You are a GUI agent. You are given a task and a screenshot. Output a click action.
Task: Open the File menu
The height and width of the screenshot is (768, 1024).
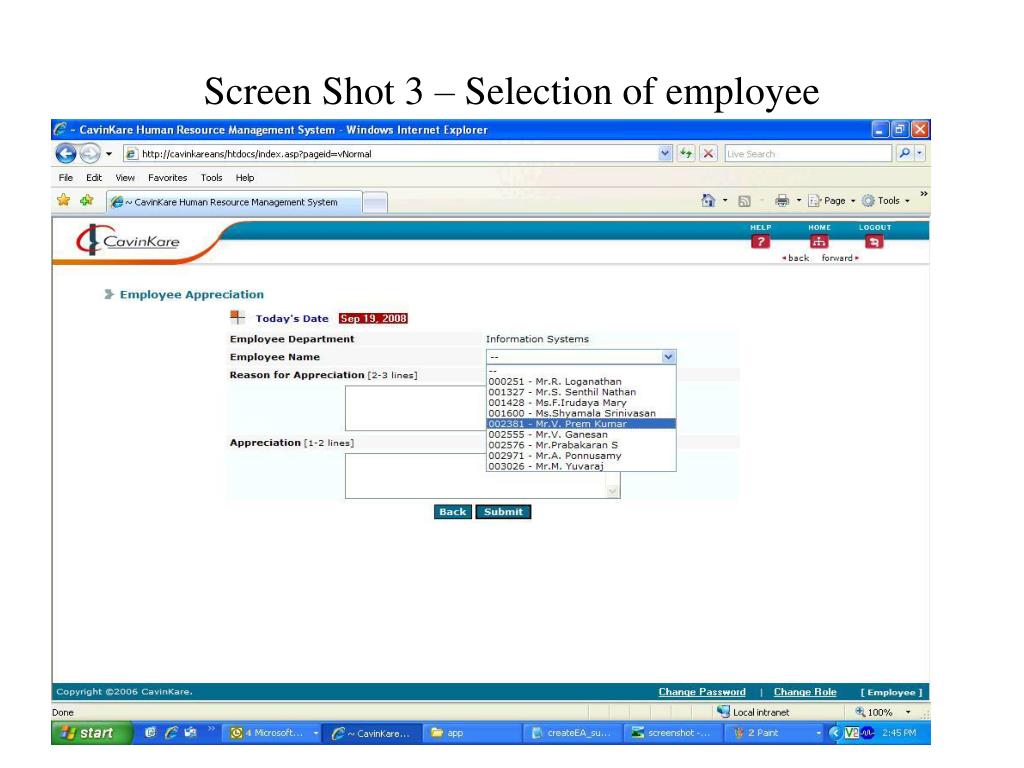[65, 178]
